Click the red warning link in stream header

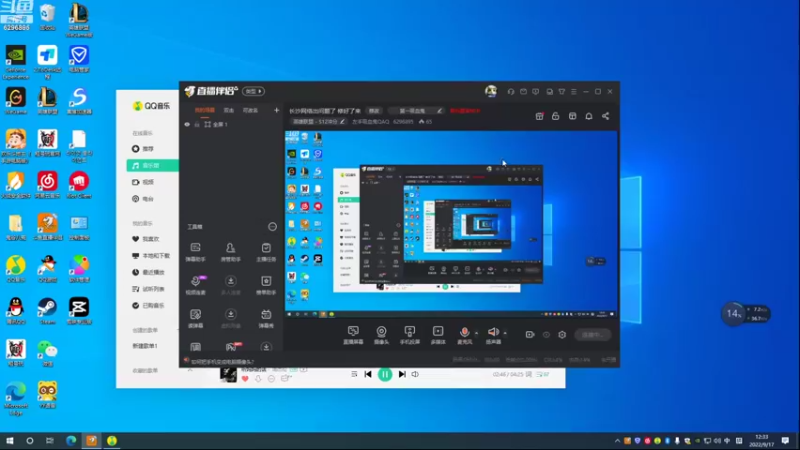tap(465, 111)
